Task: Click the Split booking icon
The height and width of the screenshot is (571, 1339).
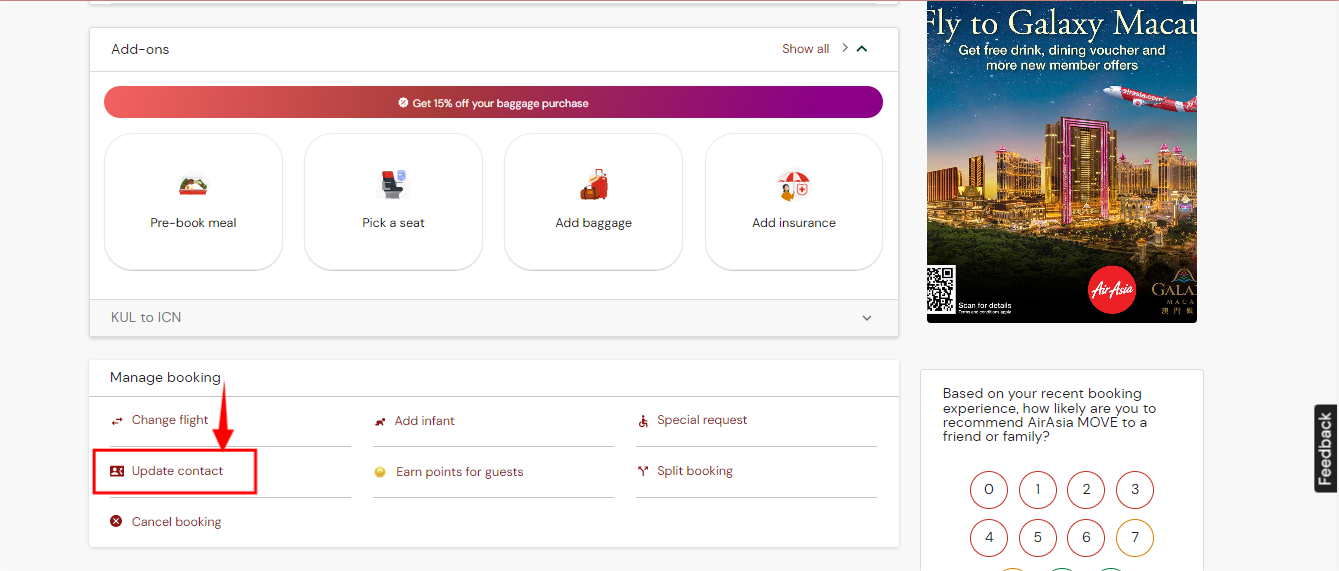Action: click(x=643, y=471)
